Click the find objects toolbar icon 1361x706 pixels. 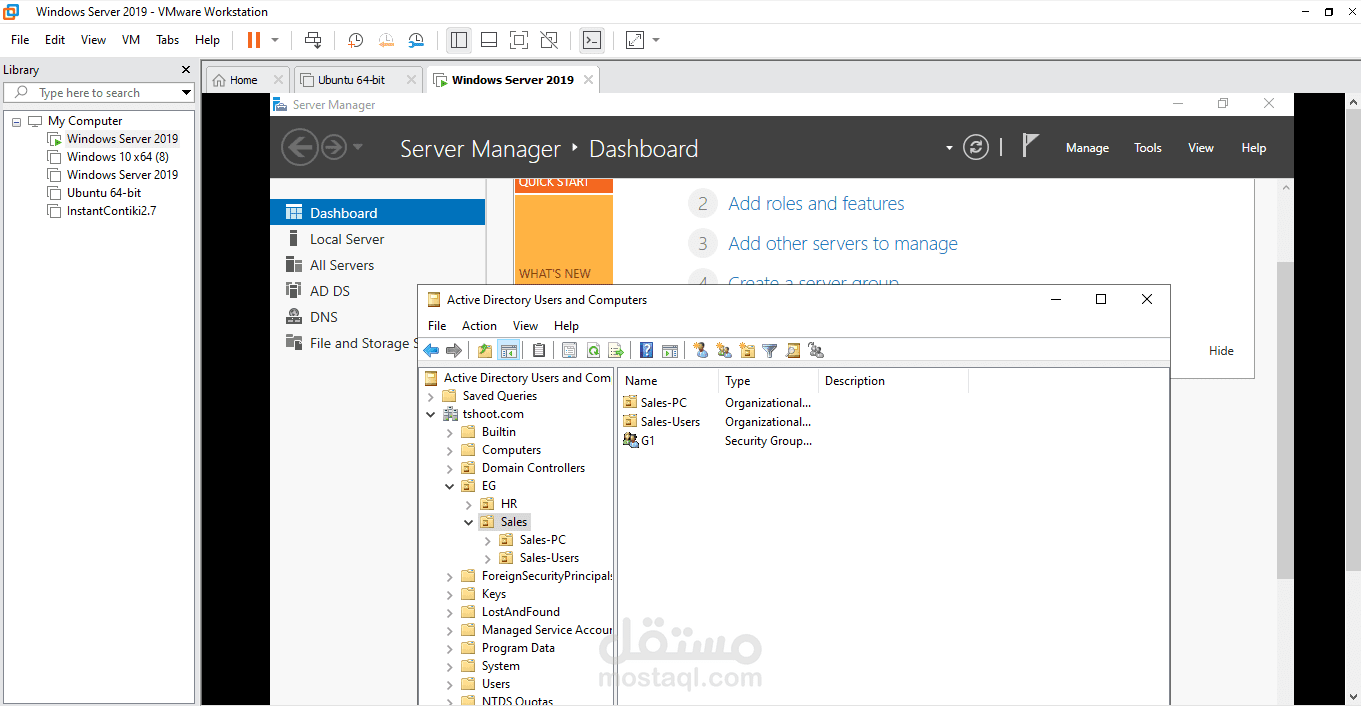[x=793, y=350]
